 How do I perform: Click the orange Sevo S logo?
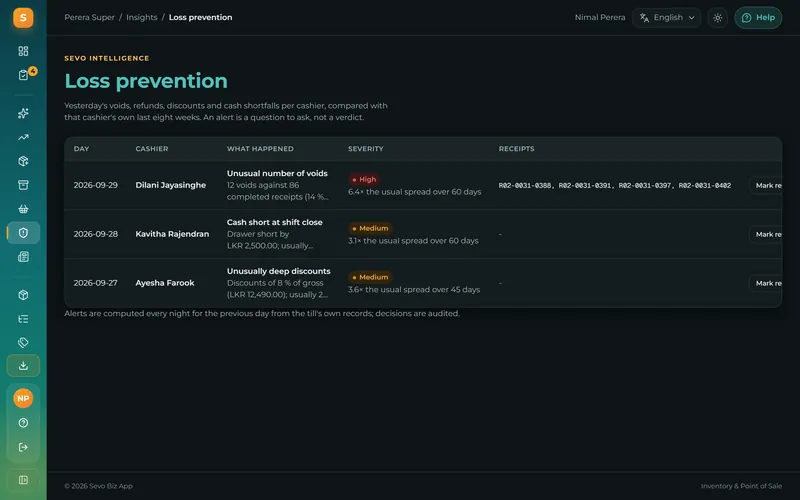pos(23,18)
